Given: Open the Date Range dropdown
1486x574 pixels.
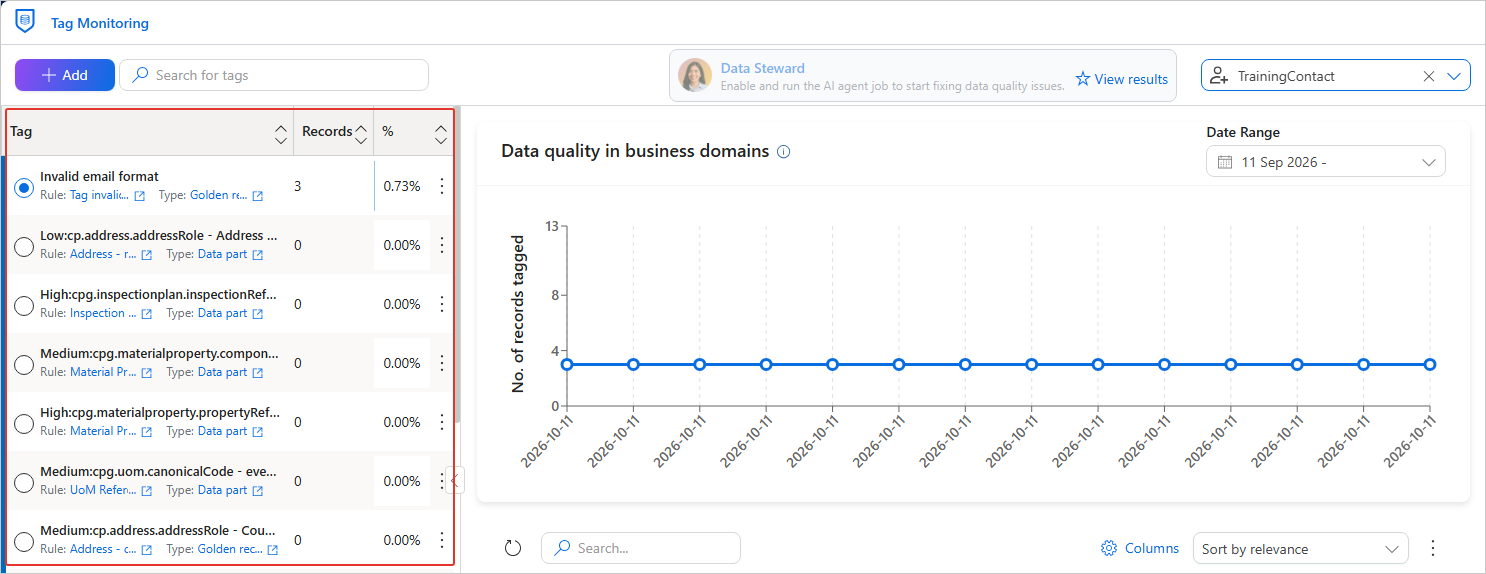Looking at the screenshot, I should [1325, 162].
